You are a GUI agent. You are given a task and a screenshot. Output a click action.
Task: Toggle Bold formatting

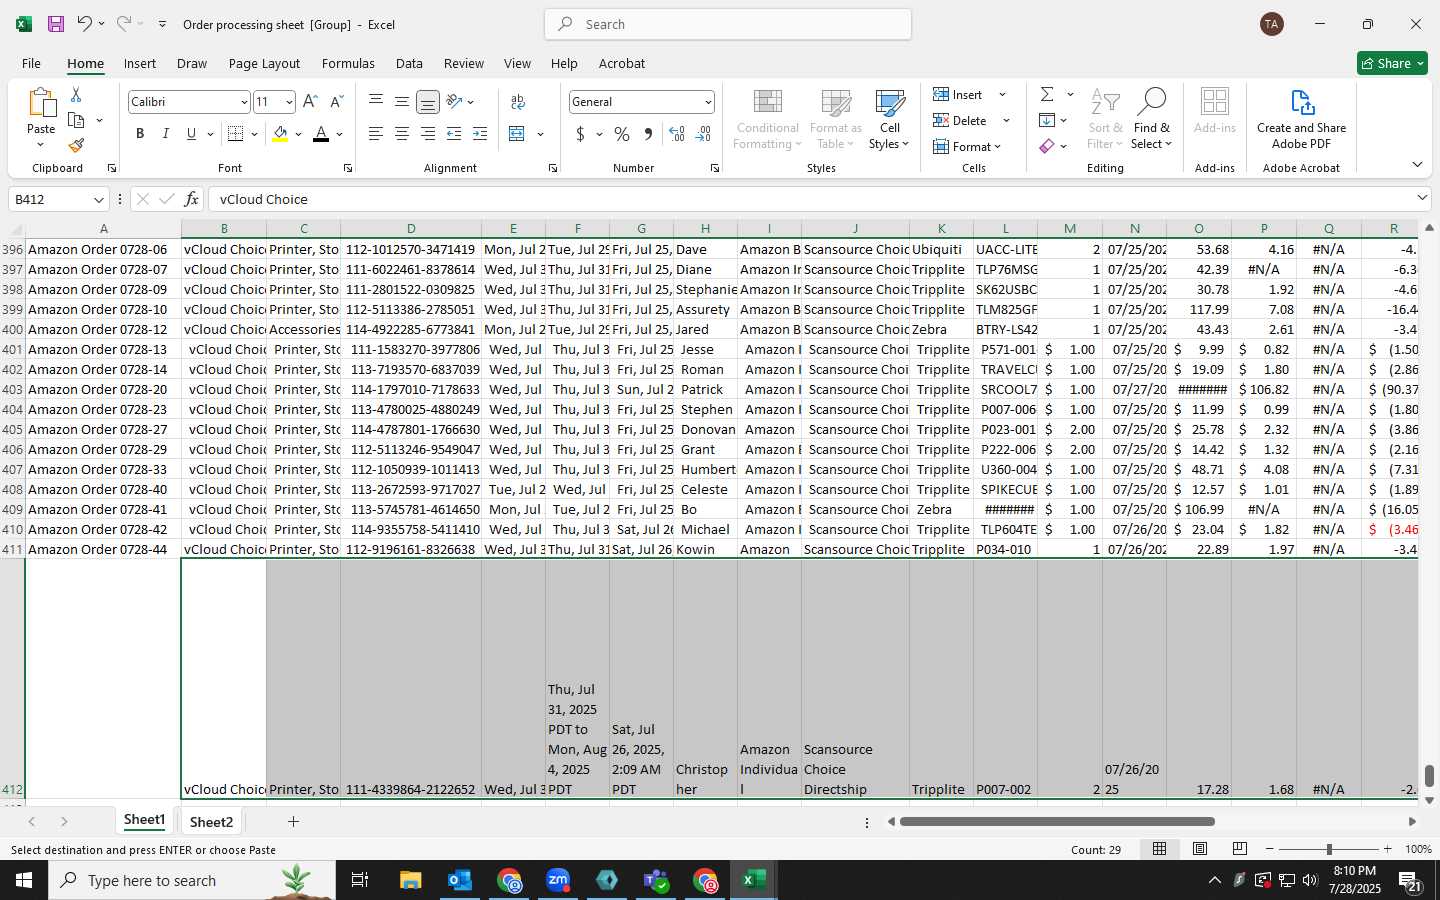pyautogui.click(x=140, y=134)
